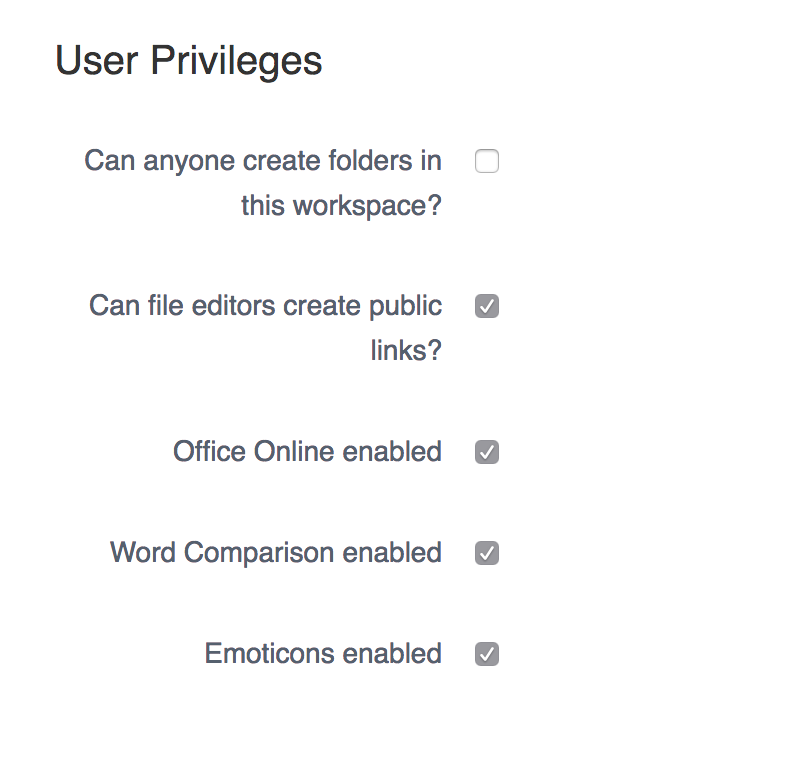The image size is (798, 780).
Task: Click the 'this workspace?' label line
Action: tap(341, 206)
